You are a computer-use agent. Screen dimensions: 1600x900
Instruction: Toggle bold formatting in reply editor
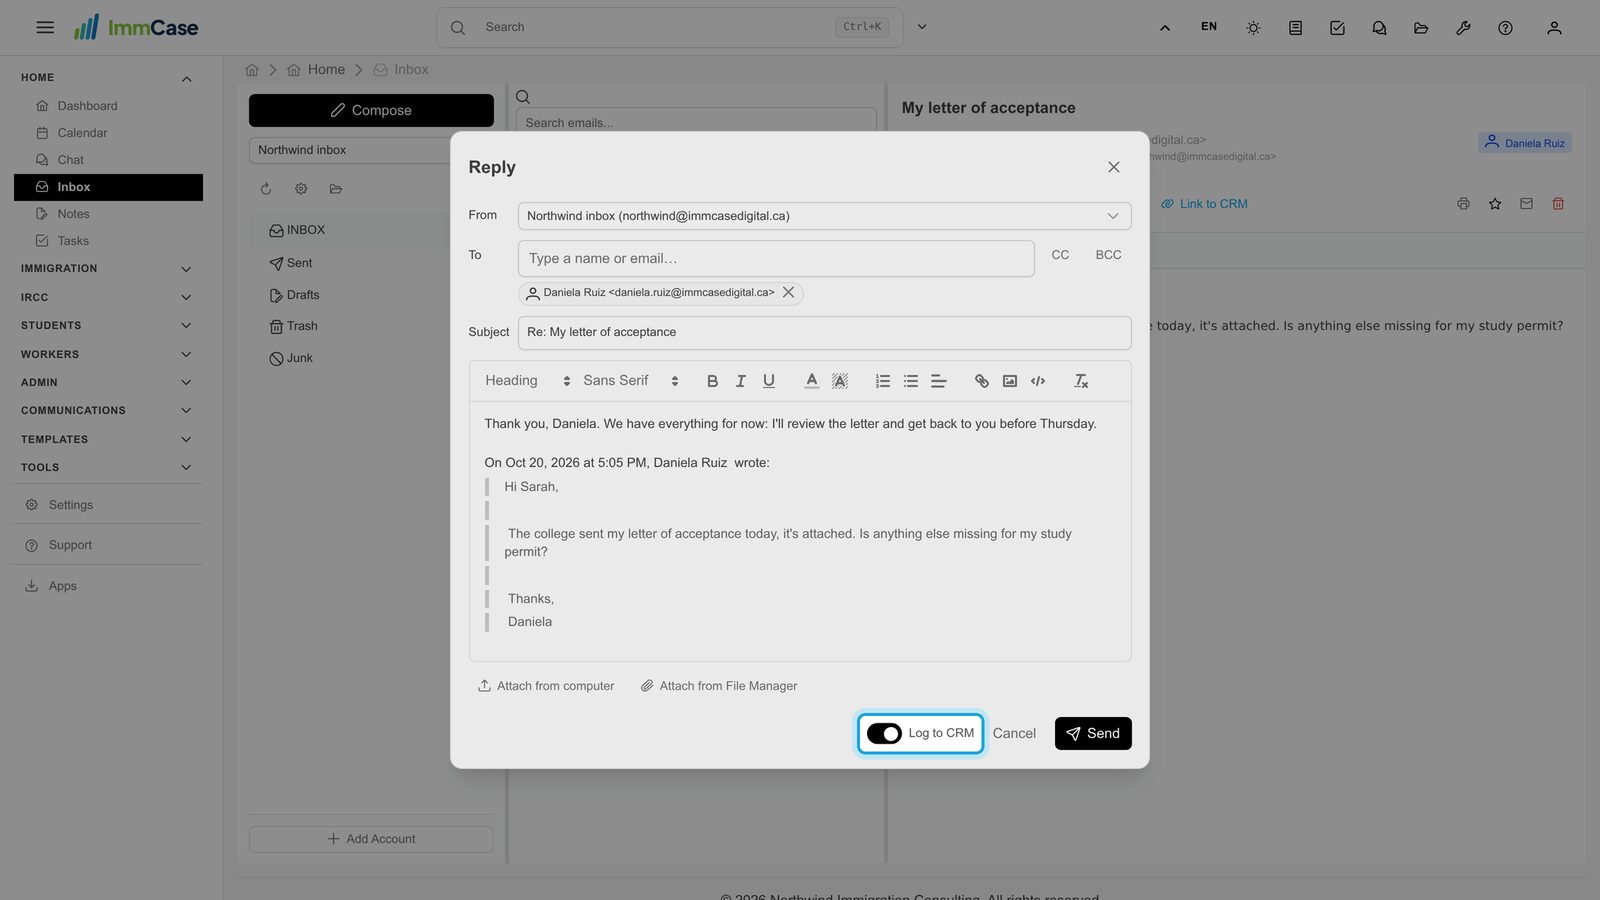(712, 381)
